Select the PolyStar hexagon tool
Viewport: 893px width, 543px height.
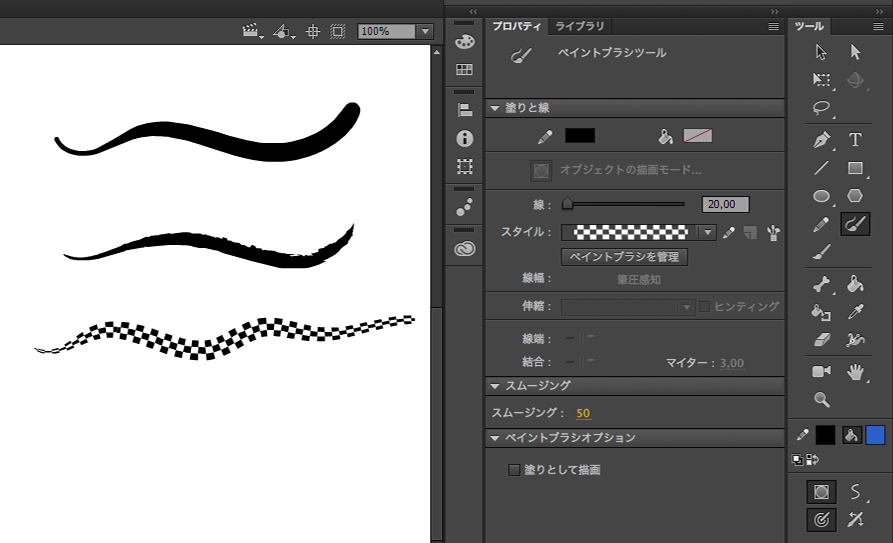(x=855, y=196)
